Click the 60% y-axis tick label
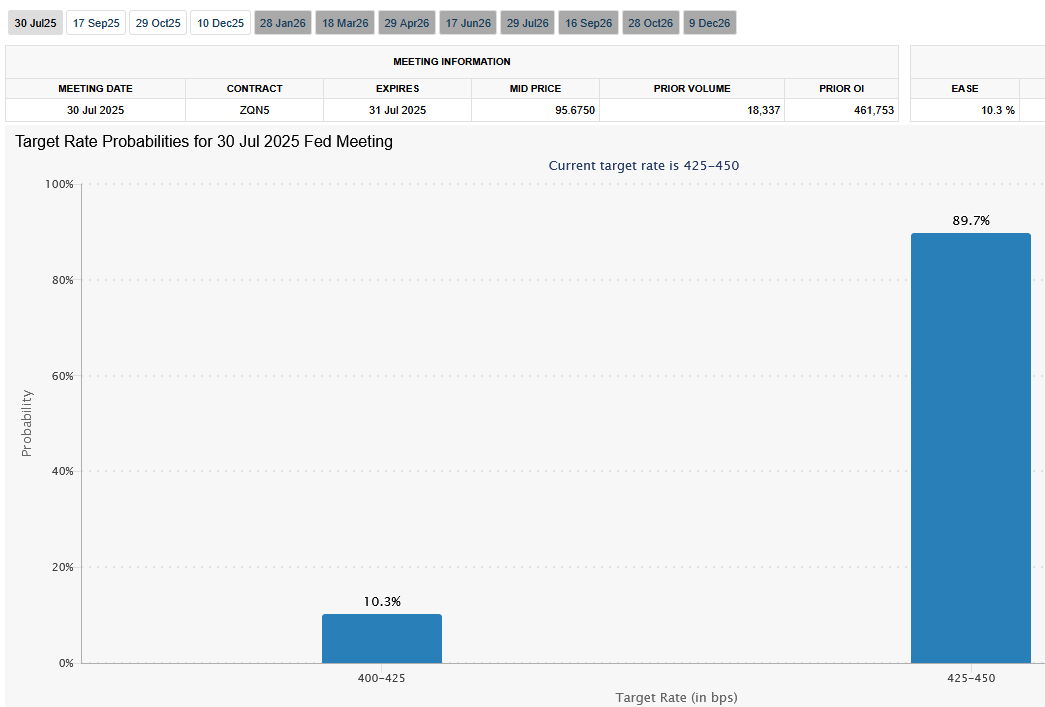Image resolution: width=1045 pixels, height=707 pixels. click(x=63, y=376)
